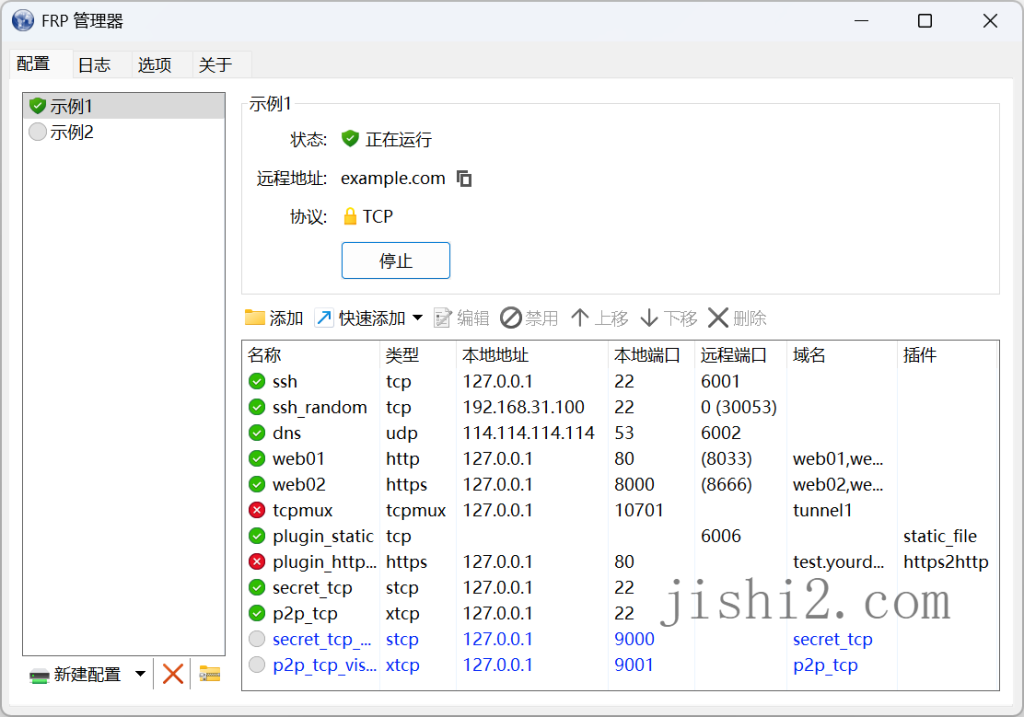Copy remote address with the copy icon

[x=464, y=178]
